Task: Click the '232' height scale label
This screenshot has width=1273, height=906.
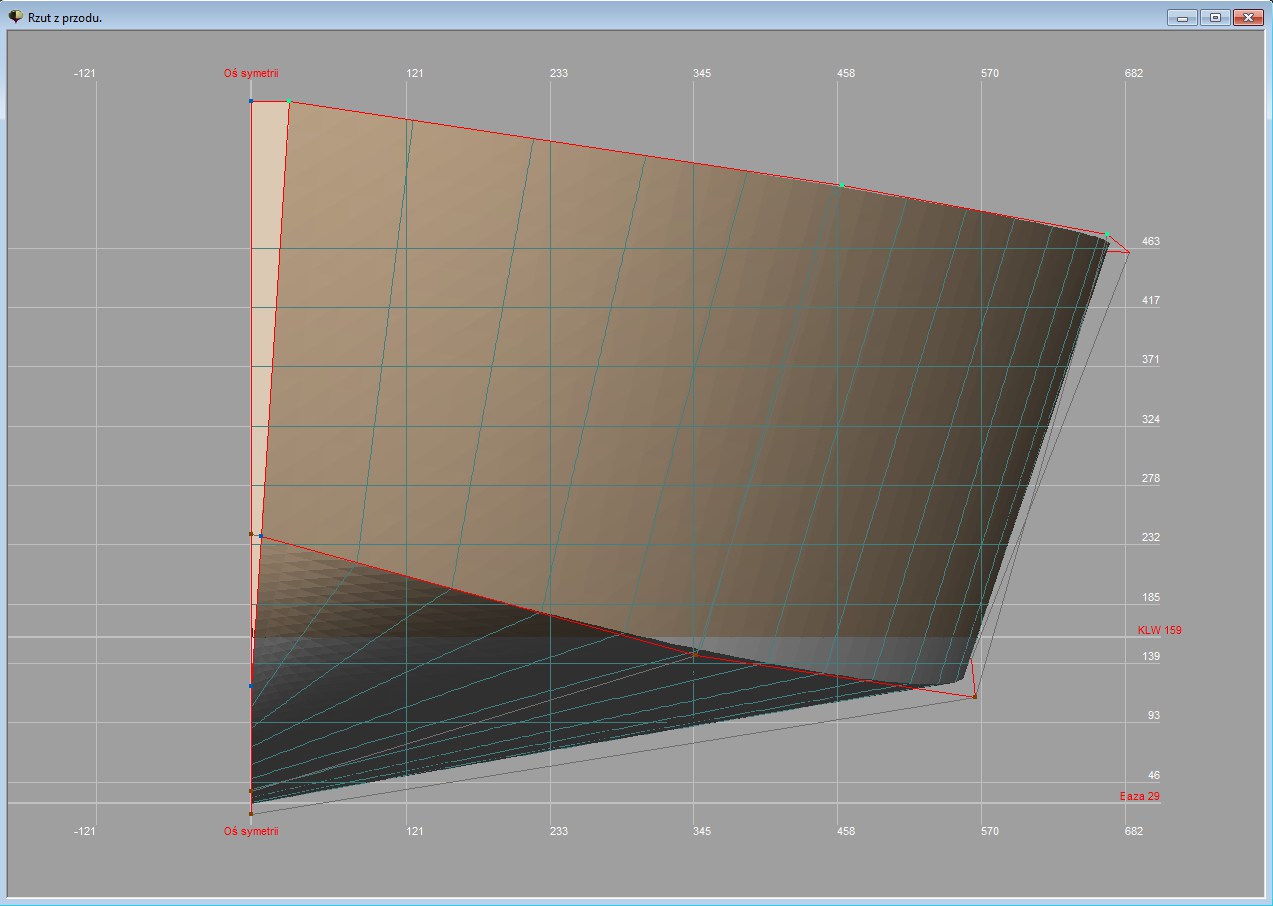Action: click(1151, 537)
